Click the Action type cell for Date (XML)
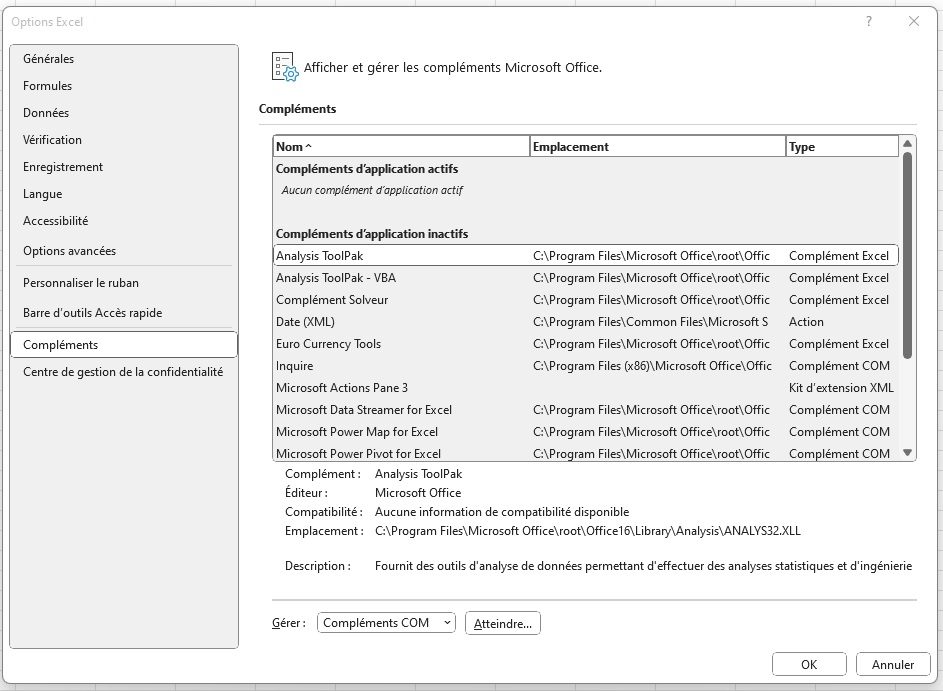The height and width of the screenshot is (691, 943). (806, 322)
